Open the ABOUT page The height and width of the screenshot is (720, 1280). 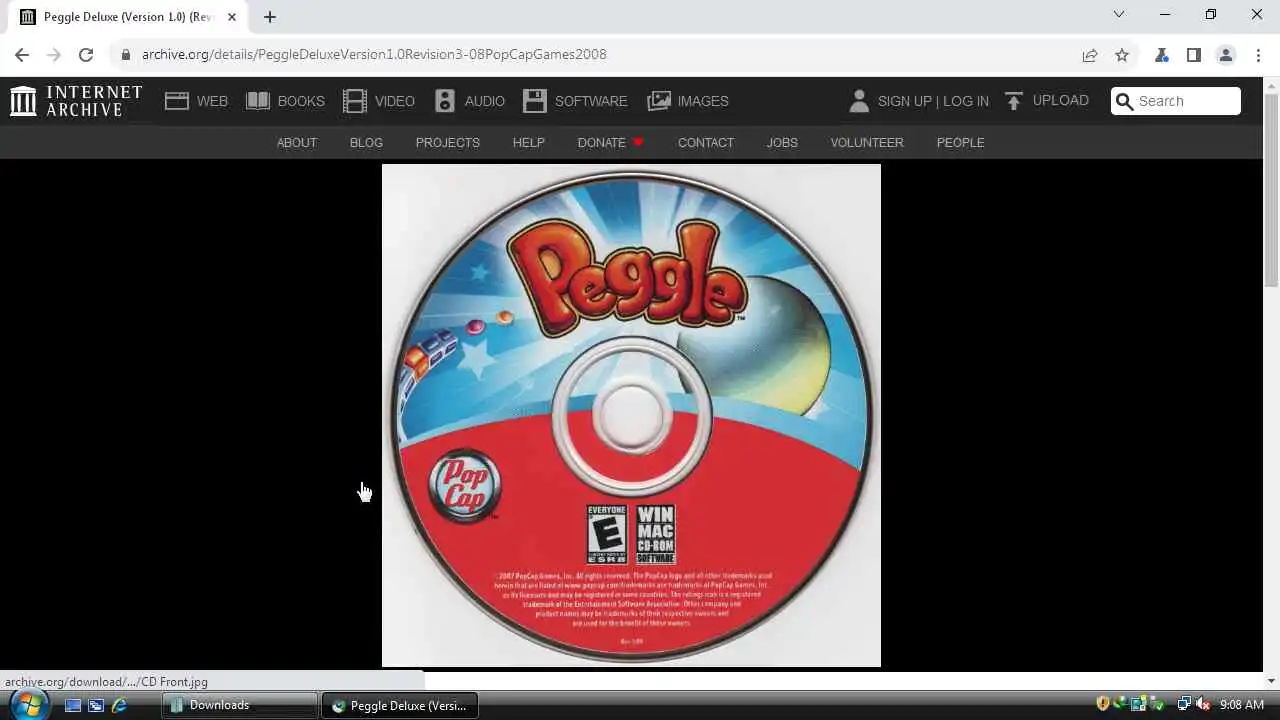[296, 143]
